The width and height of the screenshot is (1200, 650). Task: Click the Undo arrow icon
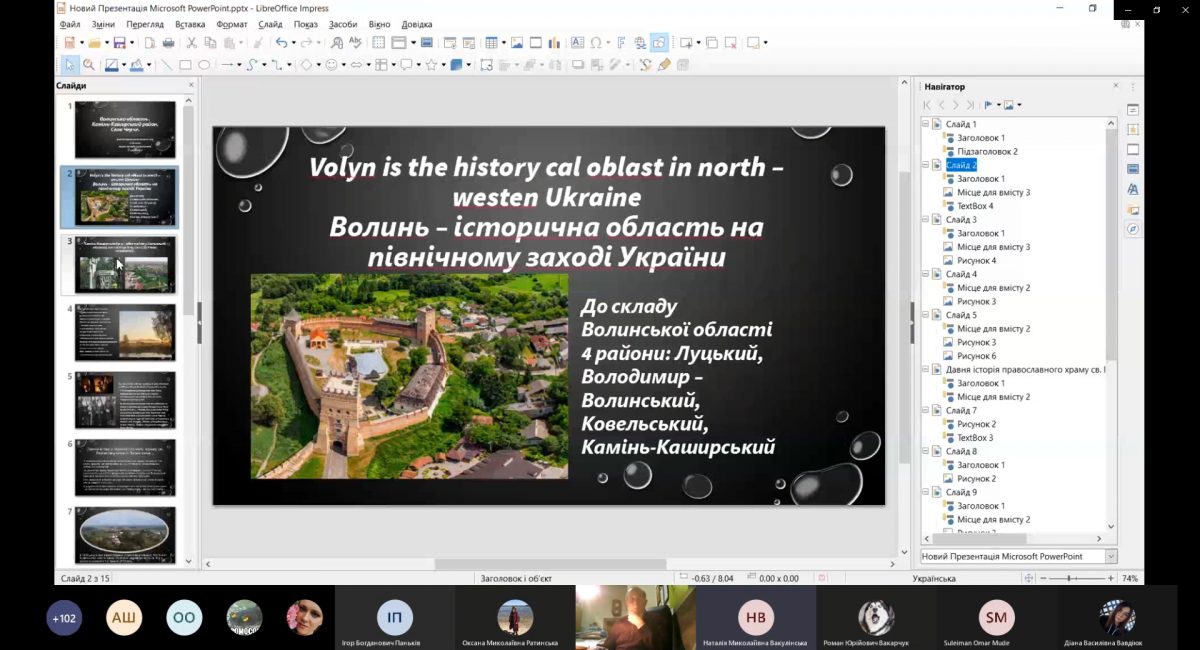[281, 43]
